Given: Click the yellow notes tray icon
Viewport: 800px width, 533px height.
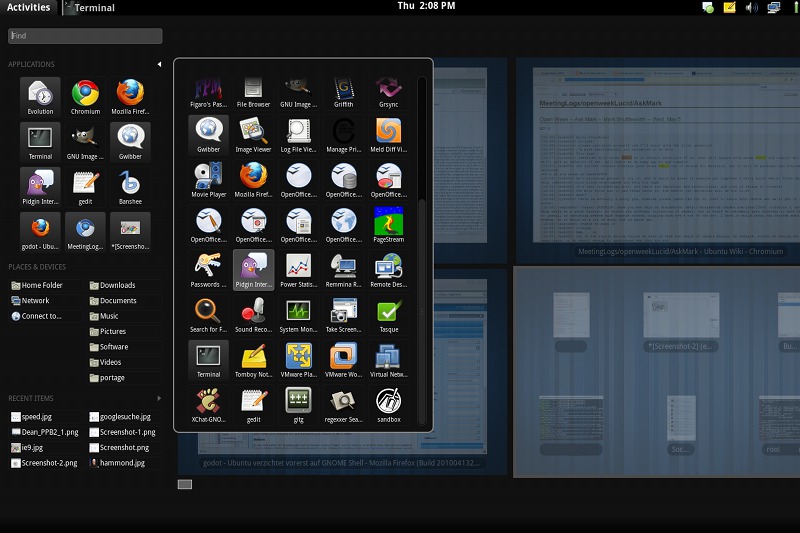Looking at the screenshot, I should pos(729,7).
